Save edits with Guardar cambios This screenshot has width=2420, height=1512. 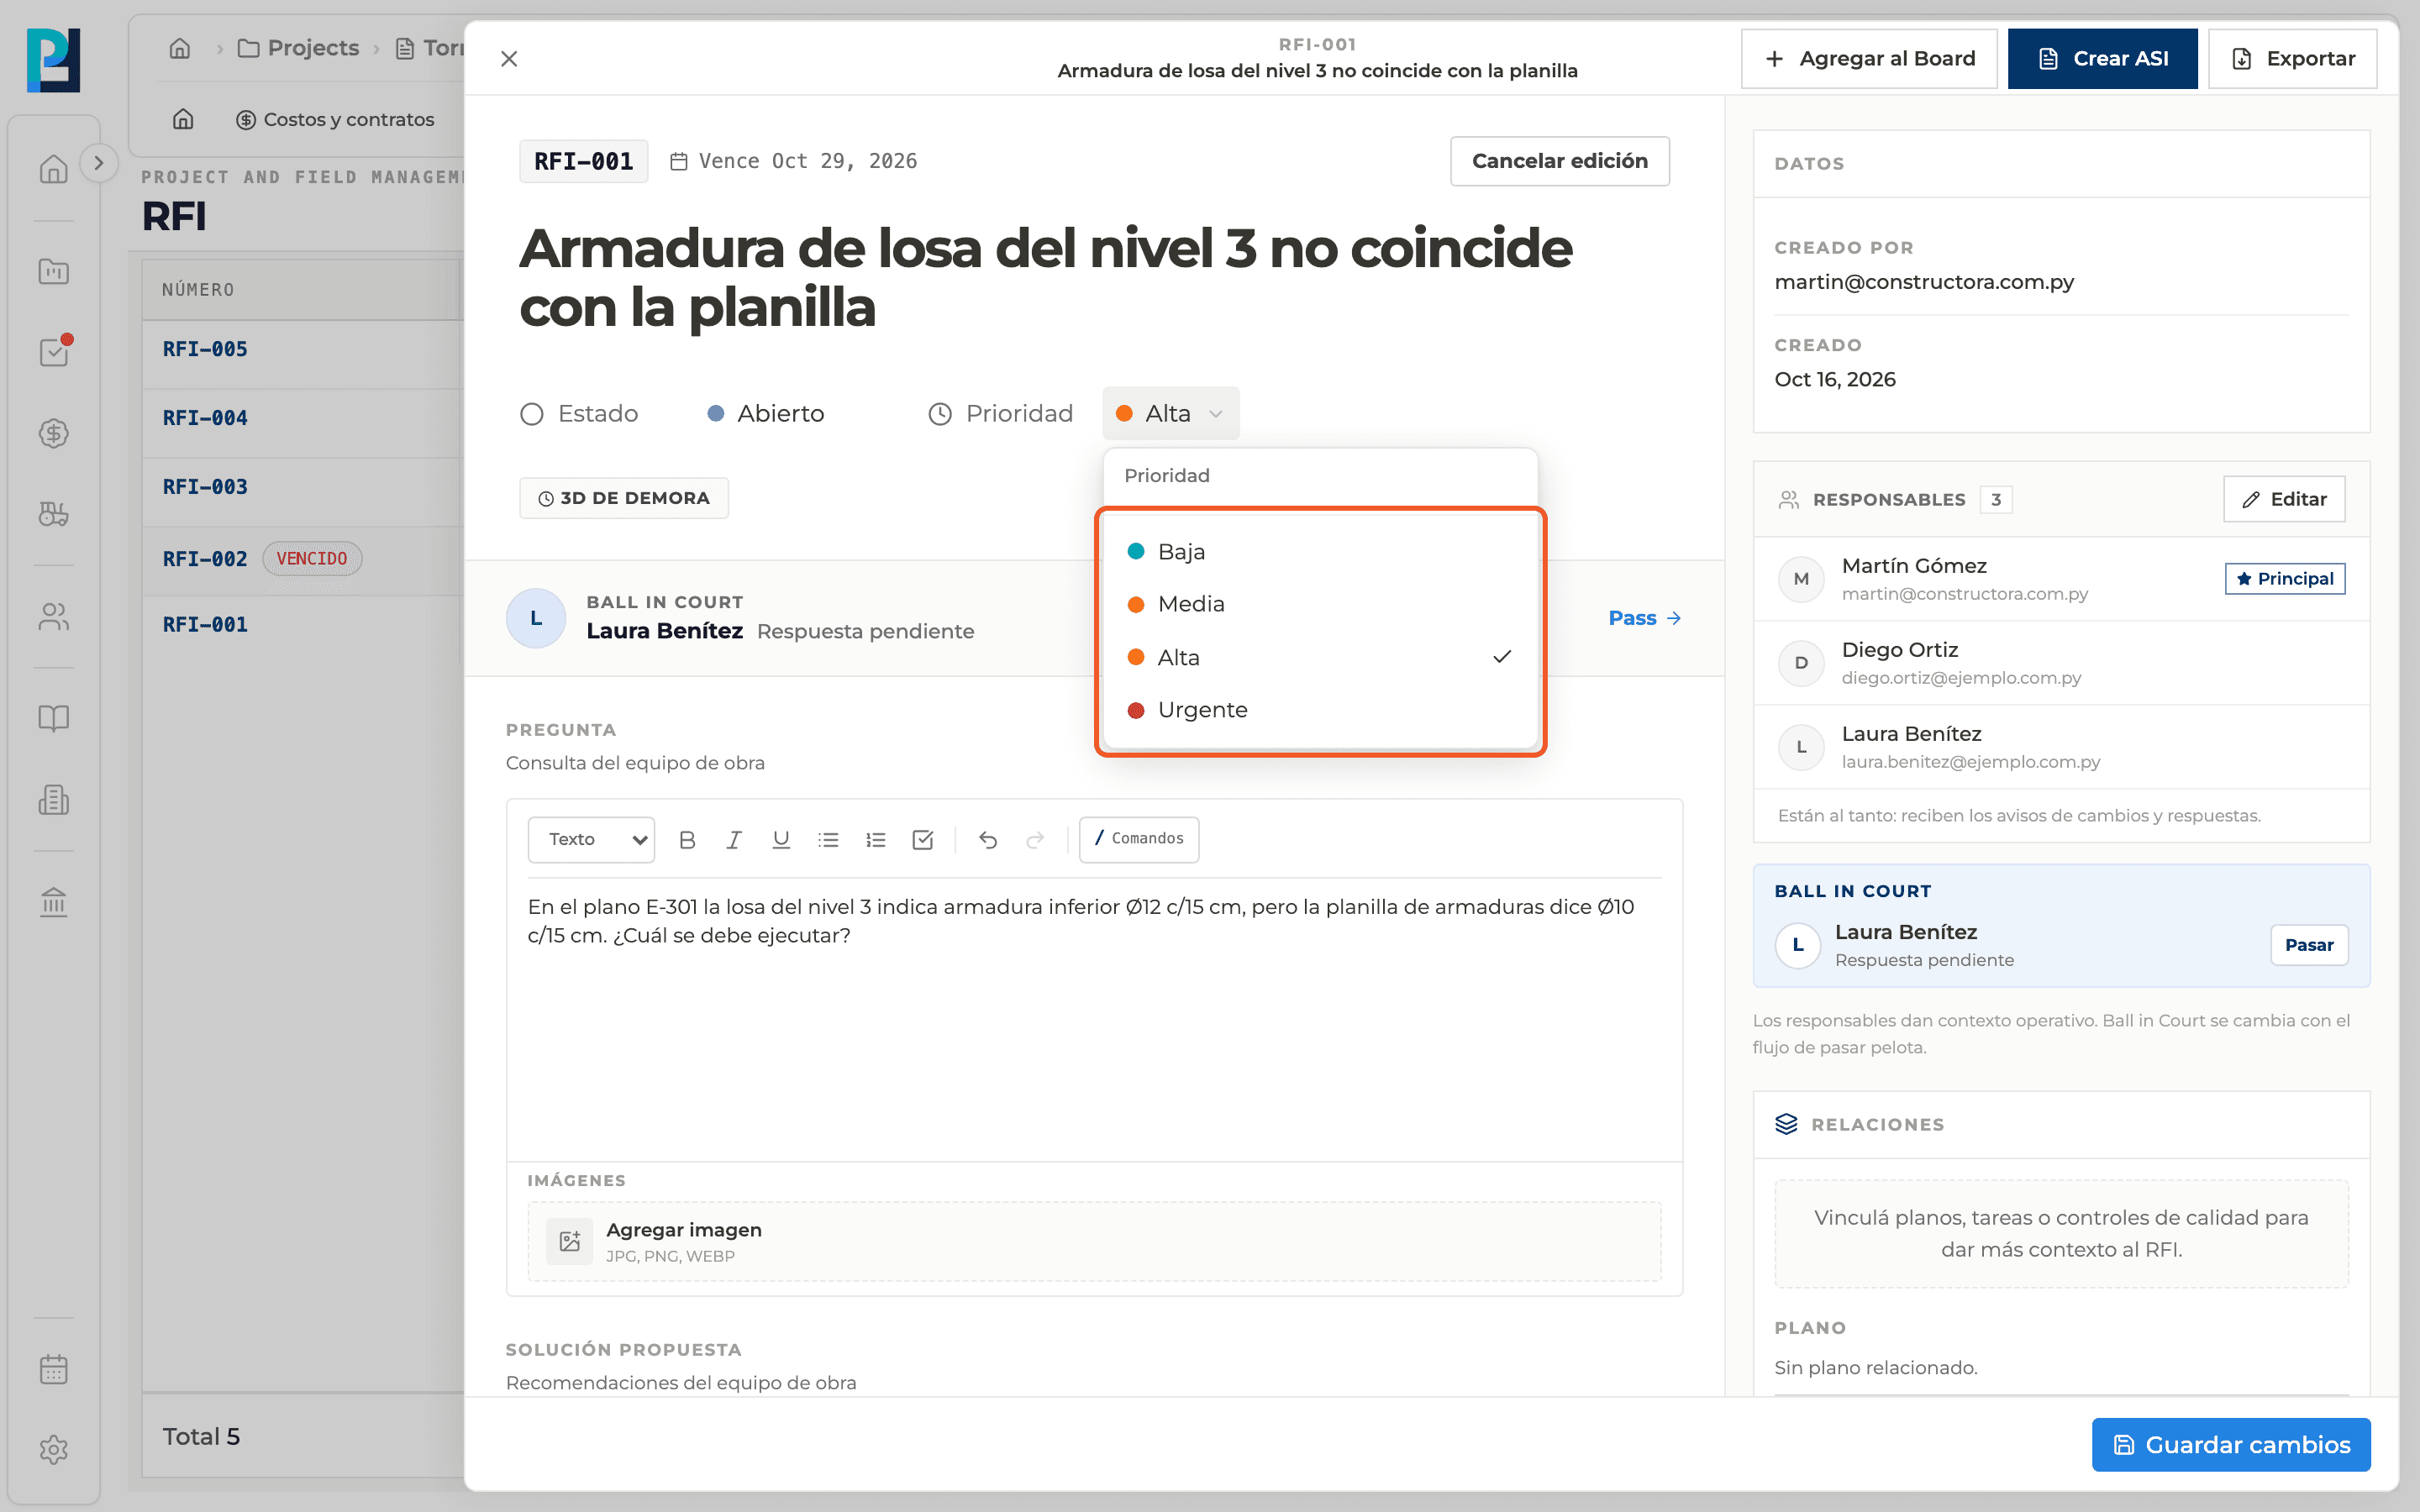point(2231,1444)
